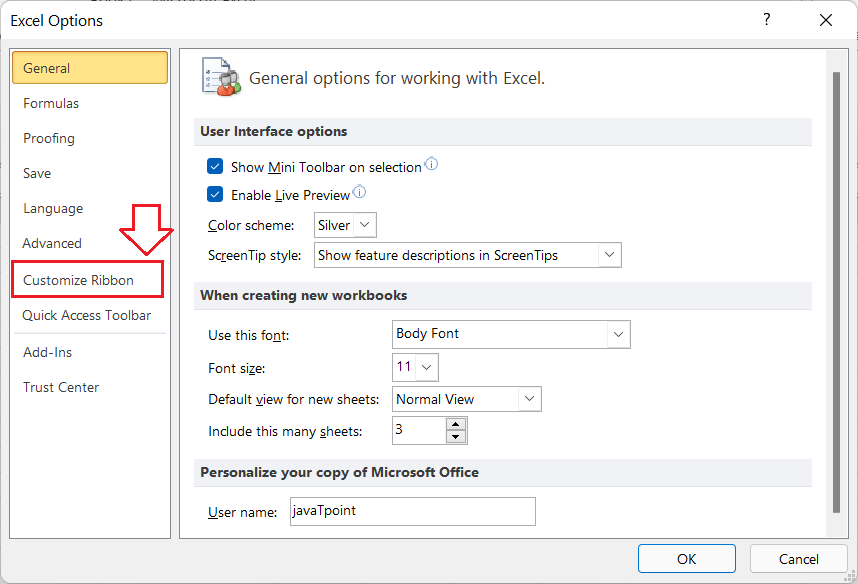Click the Color scheme label

pyautogui.click(x=251, y=225)
